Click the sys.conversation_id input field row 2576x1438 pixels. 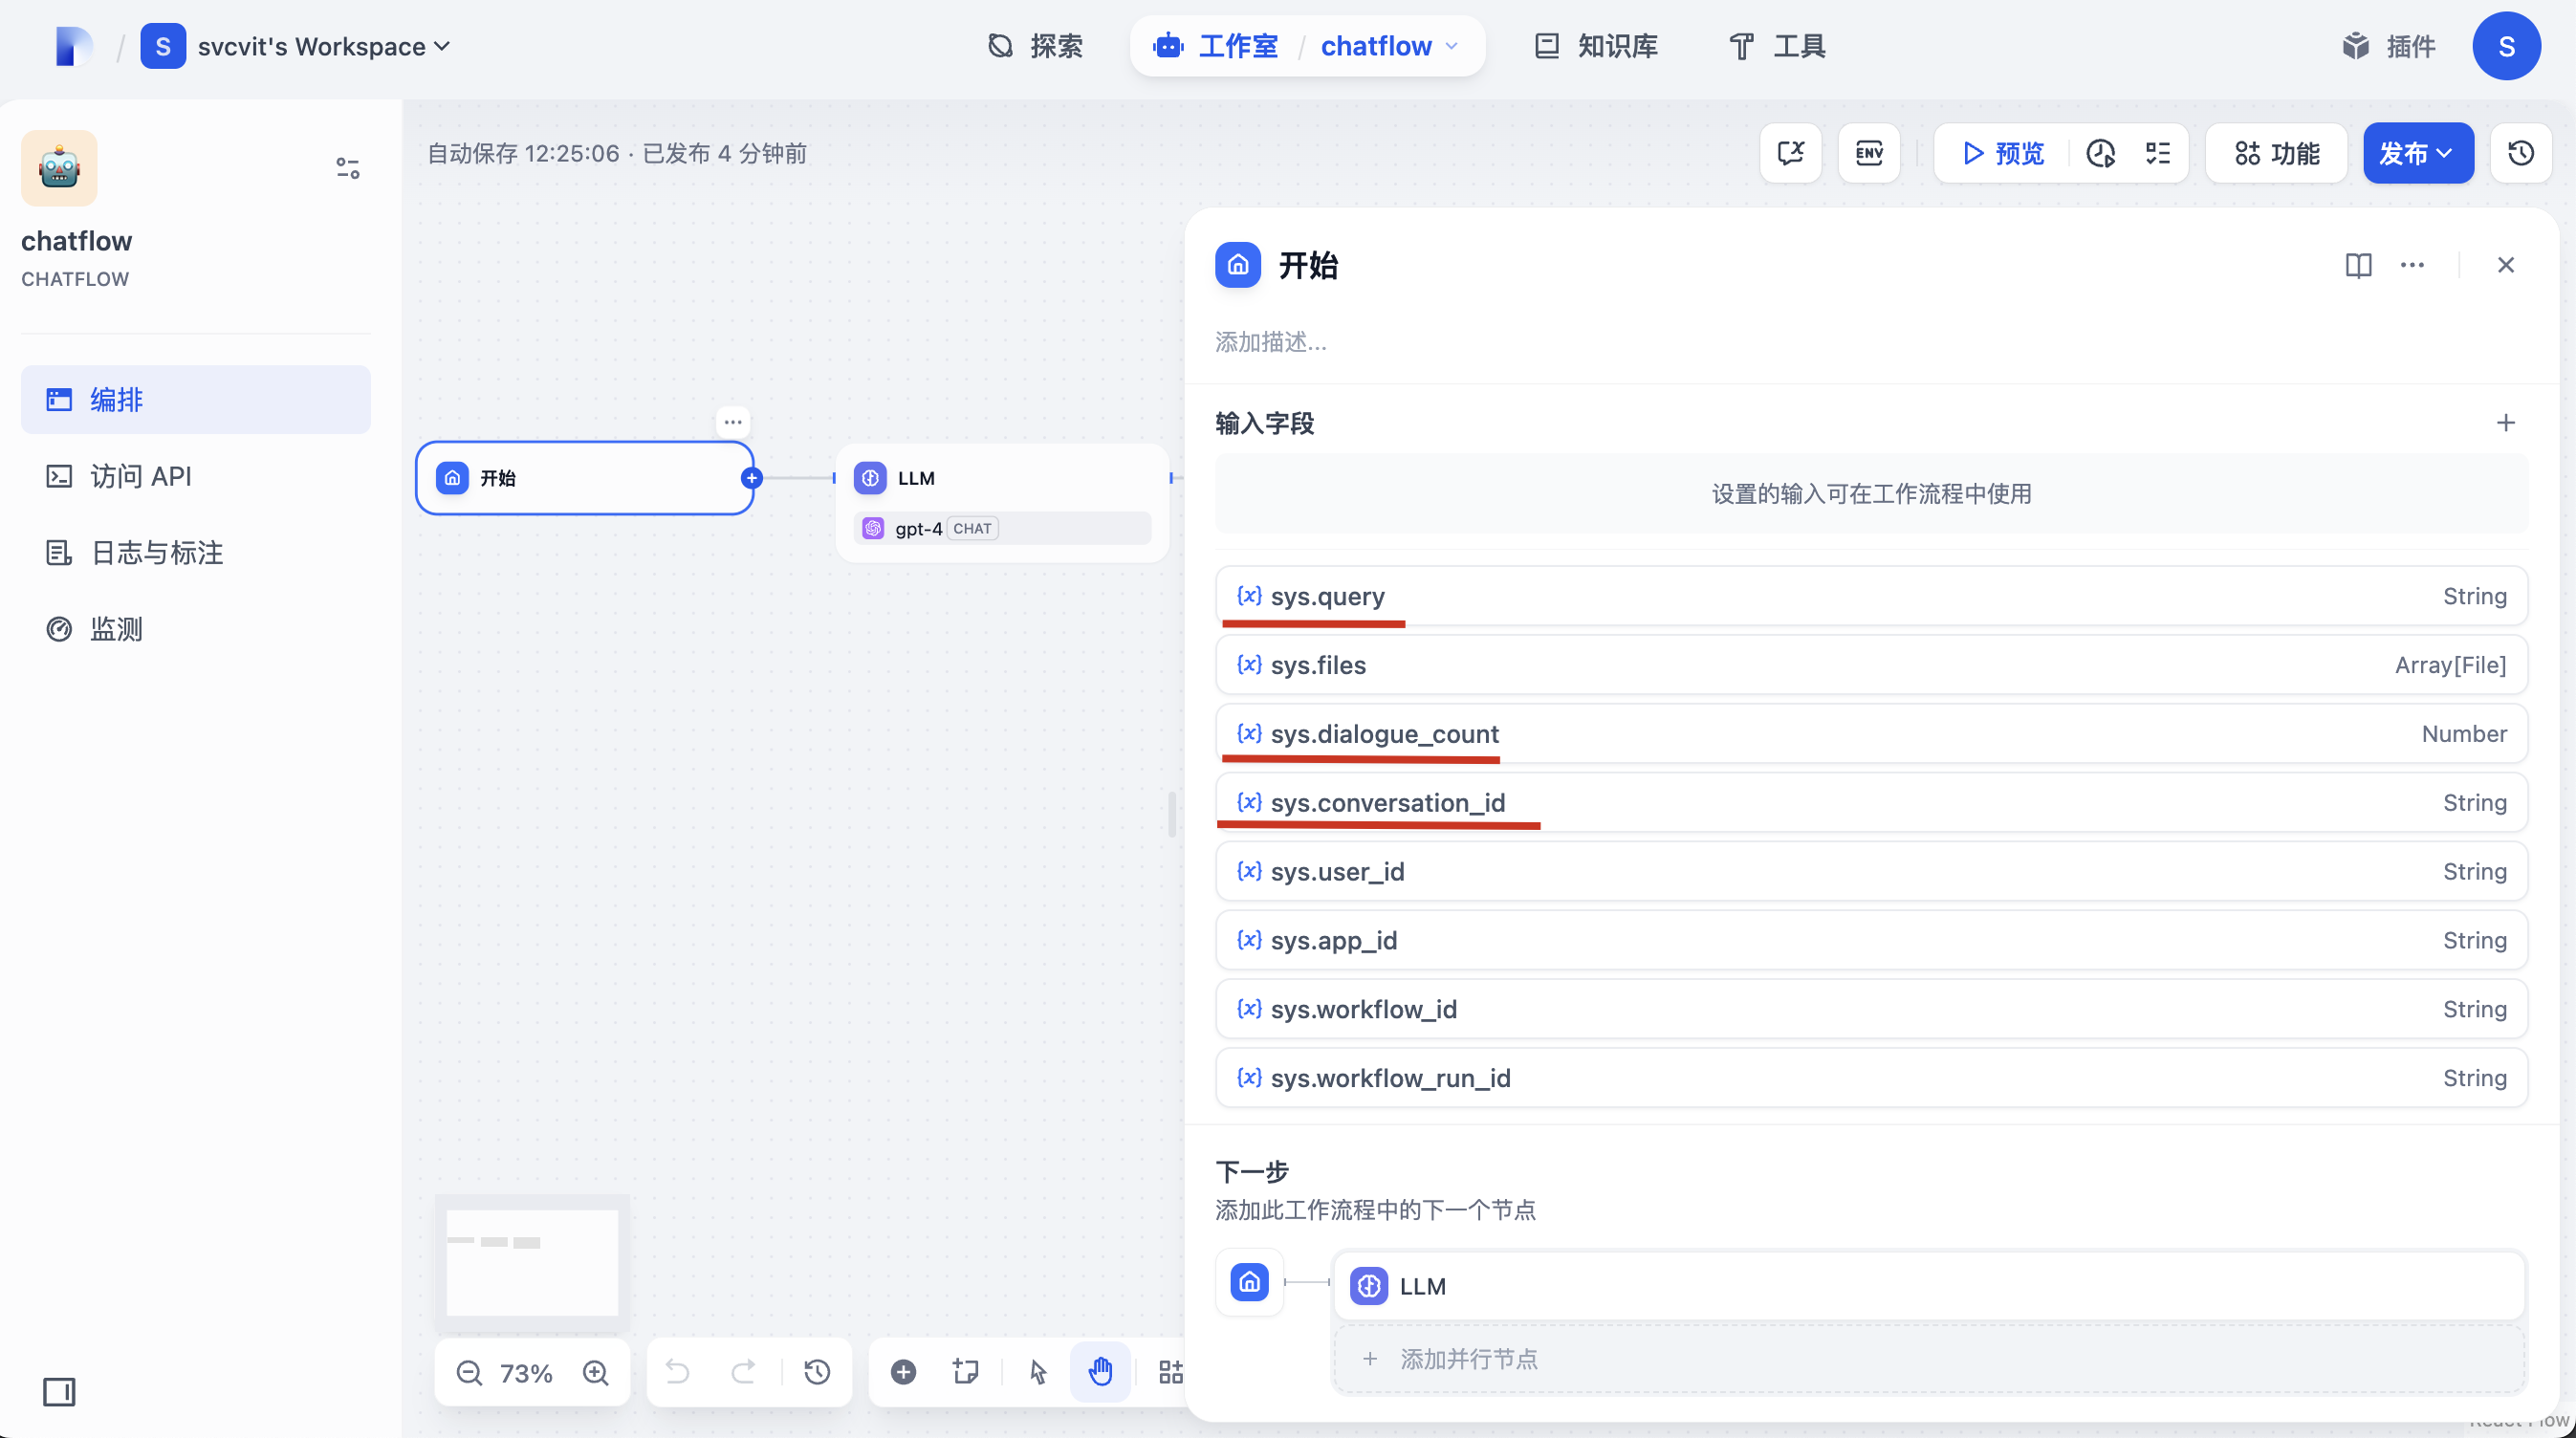click(x=1870, y=802)
